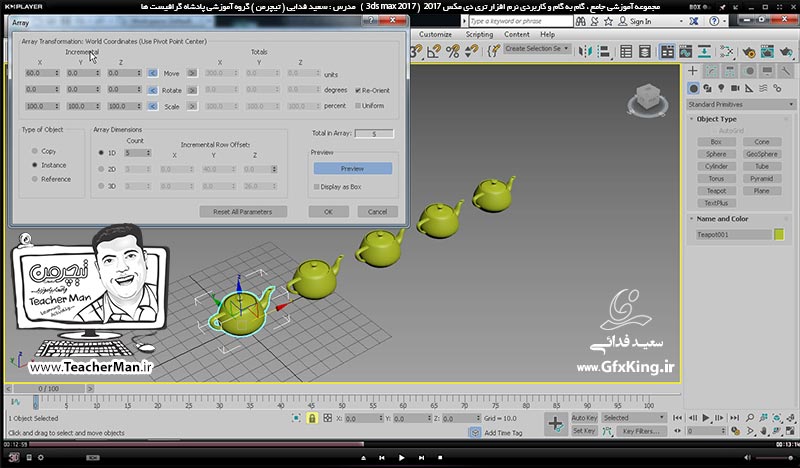Image resolution: width=800 pixels, height=468 pixels.
Task: Click the Teapot primitive button
Action: (716, 191)
